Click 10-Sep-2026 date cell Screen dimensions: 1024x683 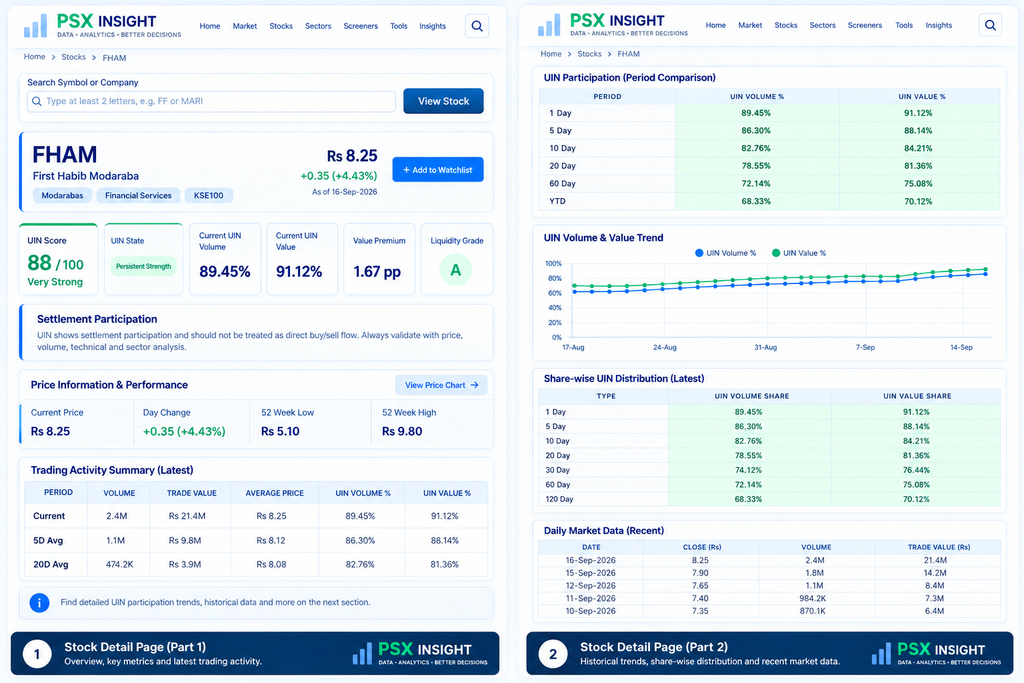pos(590,611)
